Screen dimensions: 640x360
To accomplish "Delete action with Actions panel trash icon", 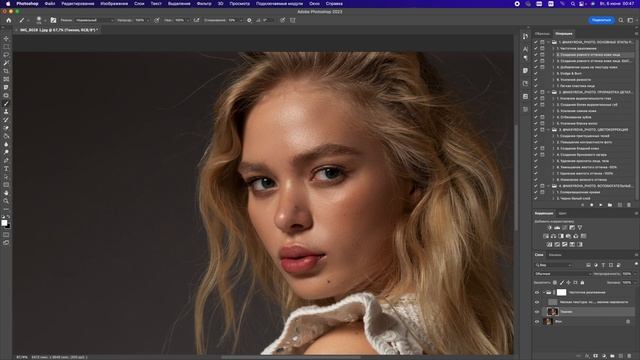I will [629, 205].
